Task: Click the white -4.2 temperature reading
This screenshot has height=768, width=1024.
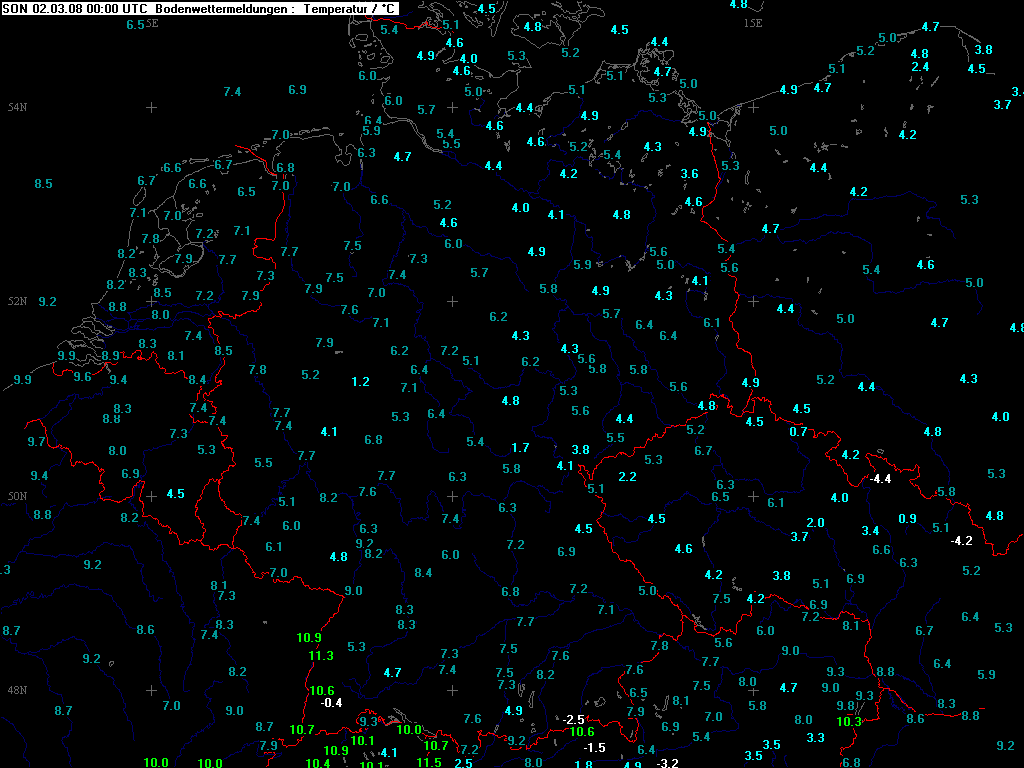Action: point(960,541)
